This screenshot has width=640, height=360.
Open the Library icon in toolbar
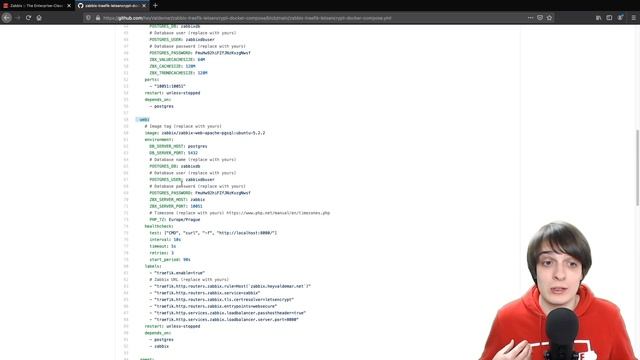598,18
